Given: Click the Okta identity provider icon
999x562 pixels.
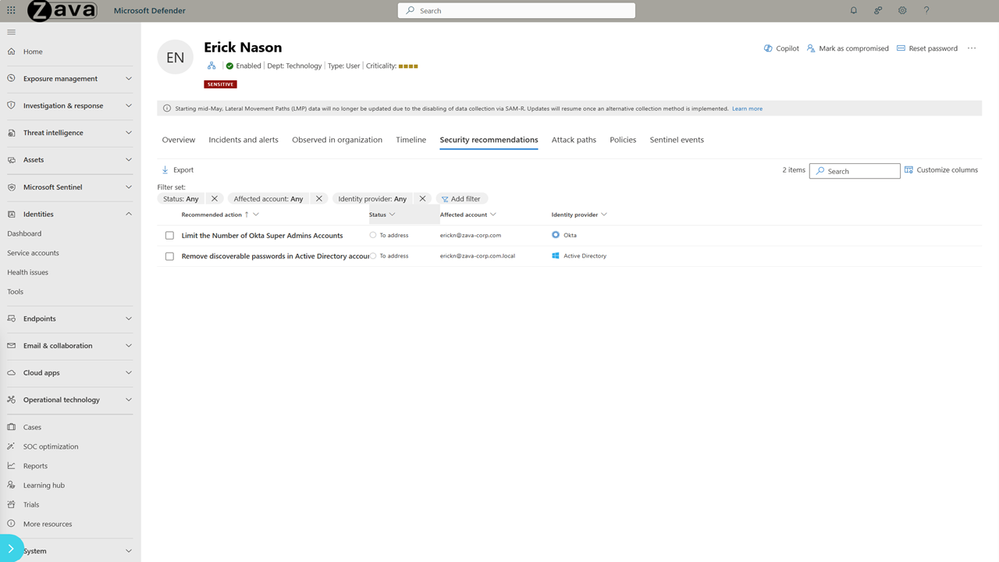Looking at the screenshot, I should click(556, 235).
